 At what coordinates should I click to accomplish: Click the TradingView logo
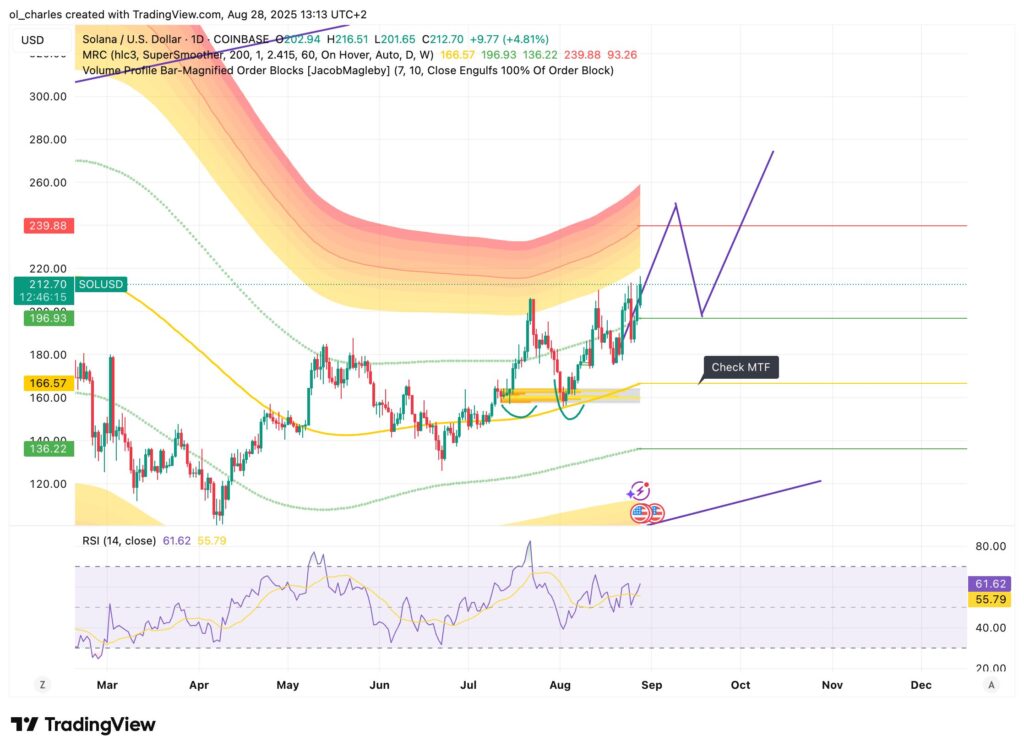[83, 724]
